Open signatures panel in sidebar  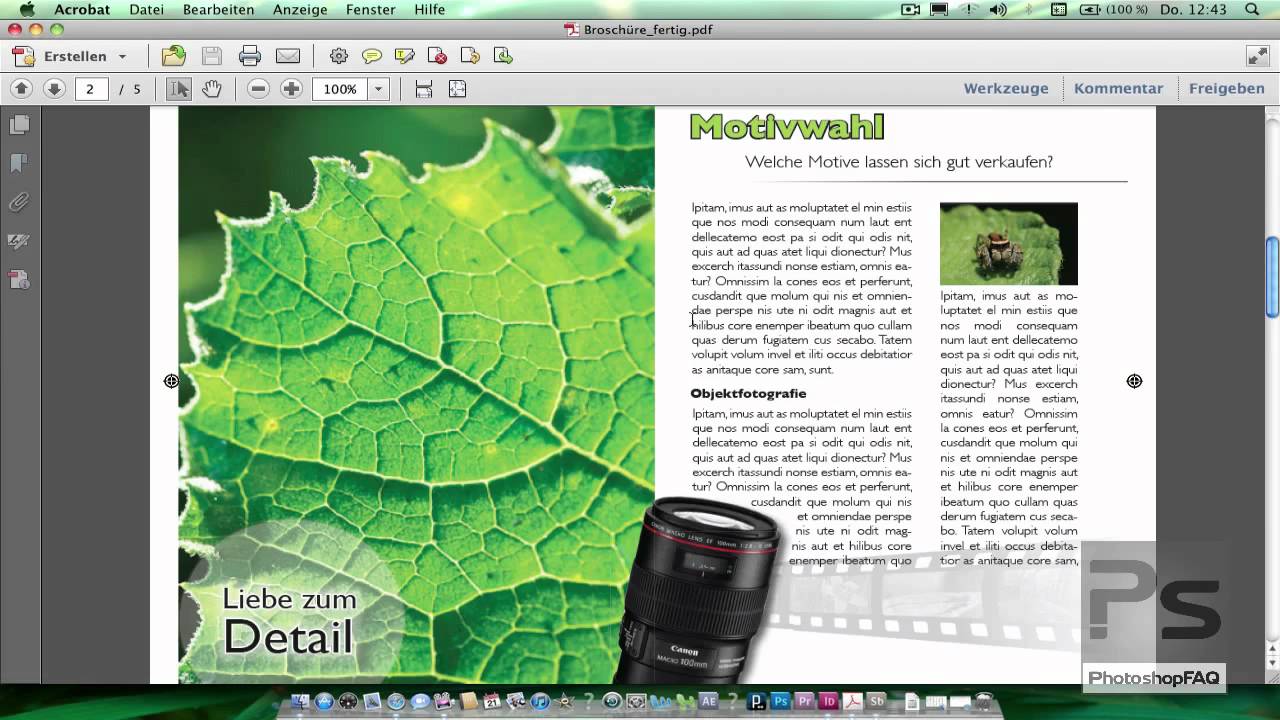pos(19,241)
